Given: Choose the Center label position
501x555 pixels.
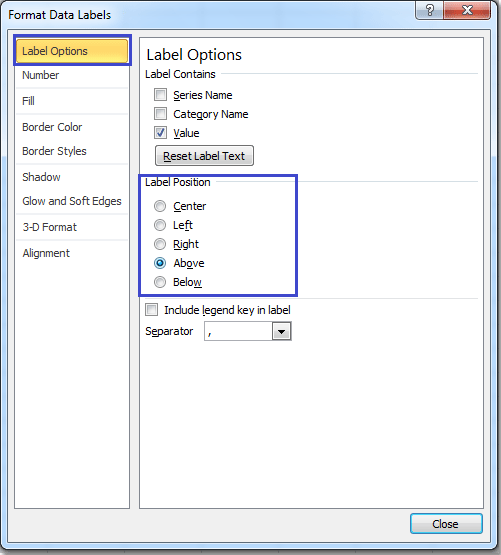Looking at the screenshot, I should (x=160, y=206).
